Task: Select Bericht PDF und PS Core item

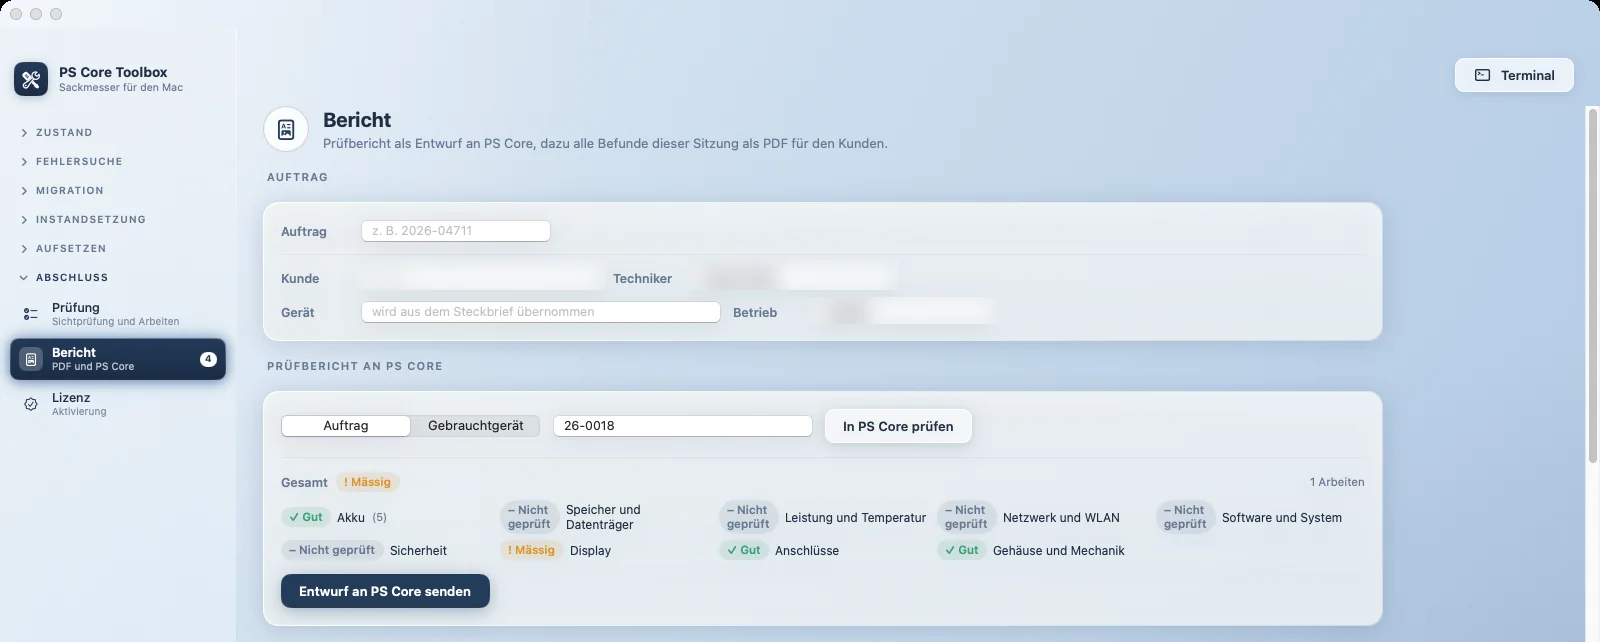Action: (x=118, y=359)
